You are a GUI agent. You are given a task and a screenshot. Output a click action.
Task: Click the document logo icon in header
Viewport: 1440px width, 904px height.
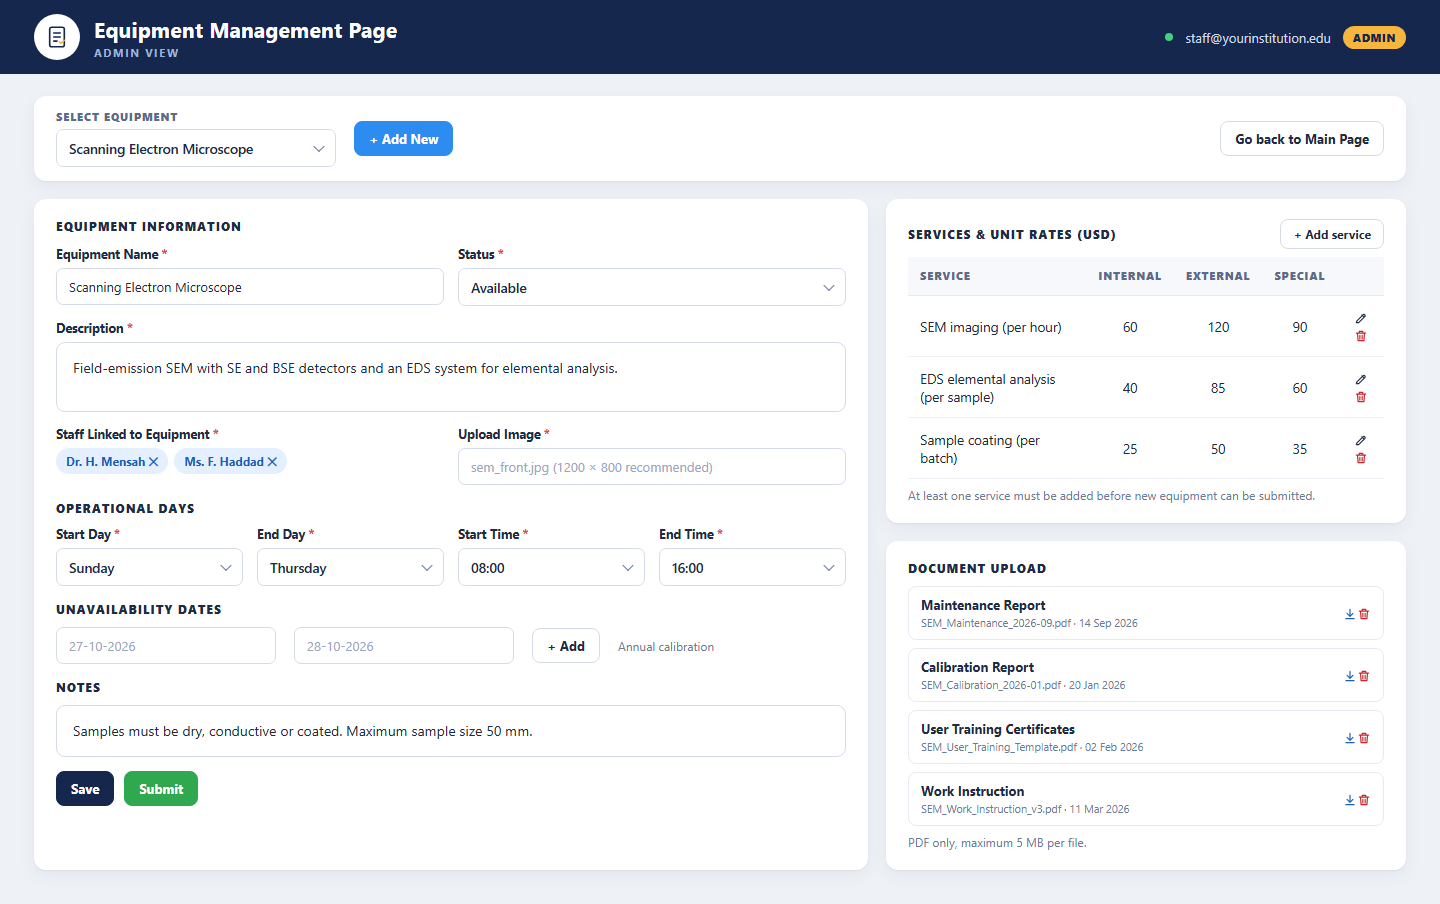tap(57, 37)
